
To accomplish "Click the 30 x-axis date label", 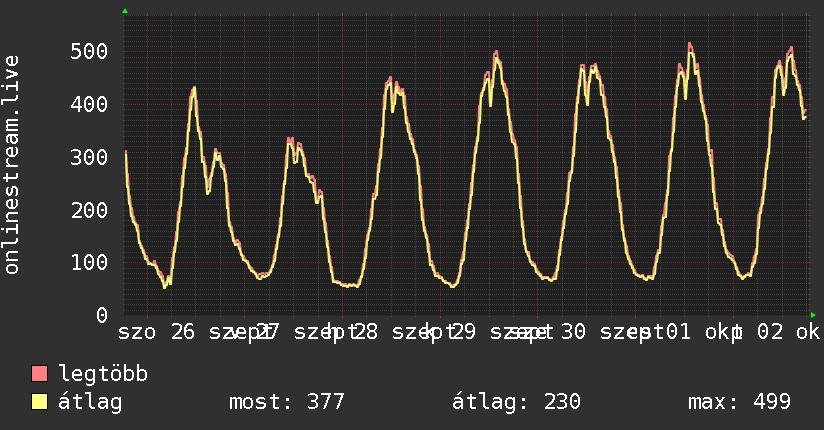I will coord(573,332).
